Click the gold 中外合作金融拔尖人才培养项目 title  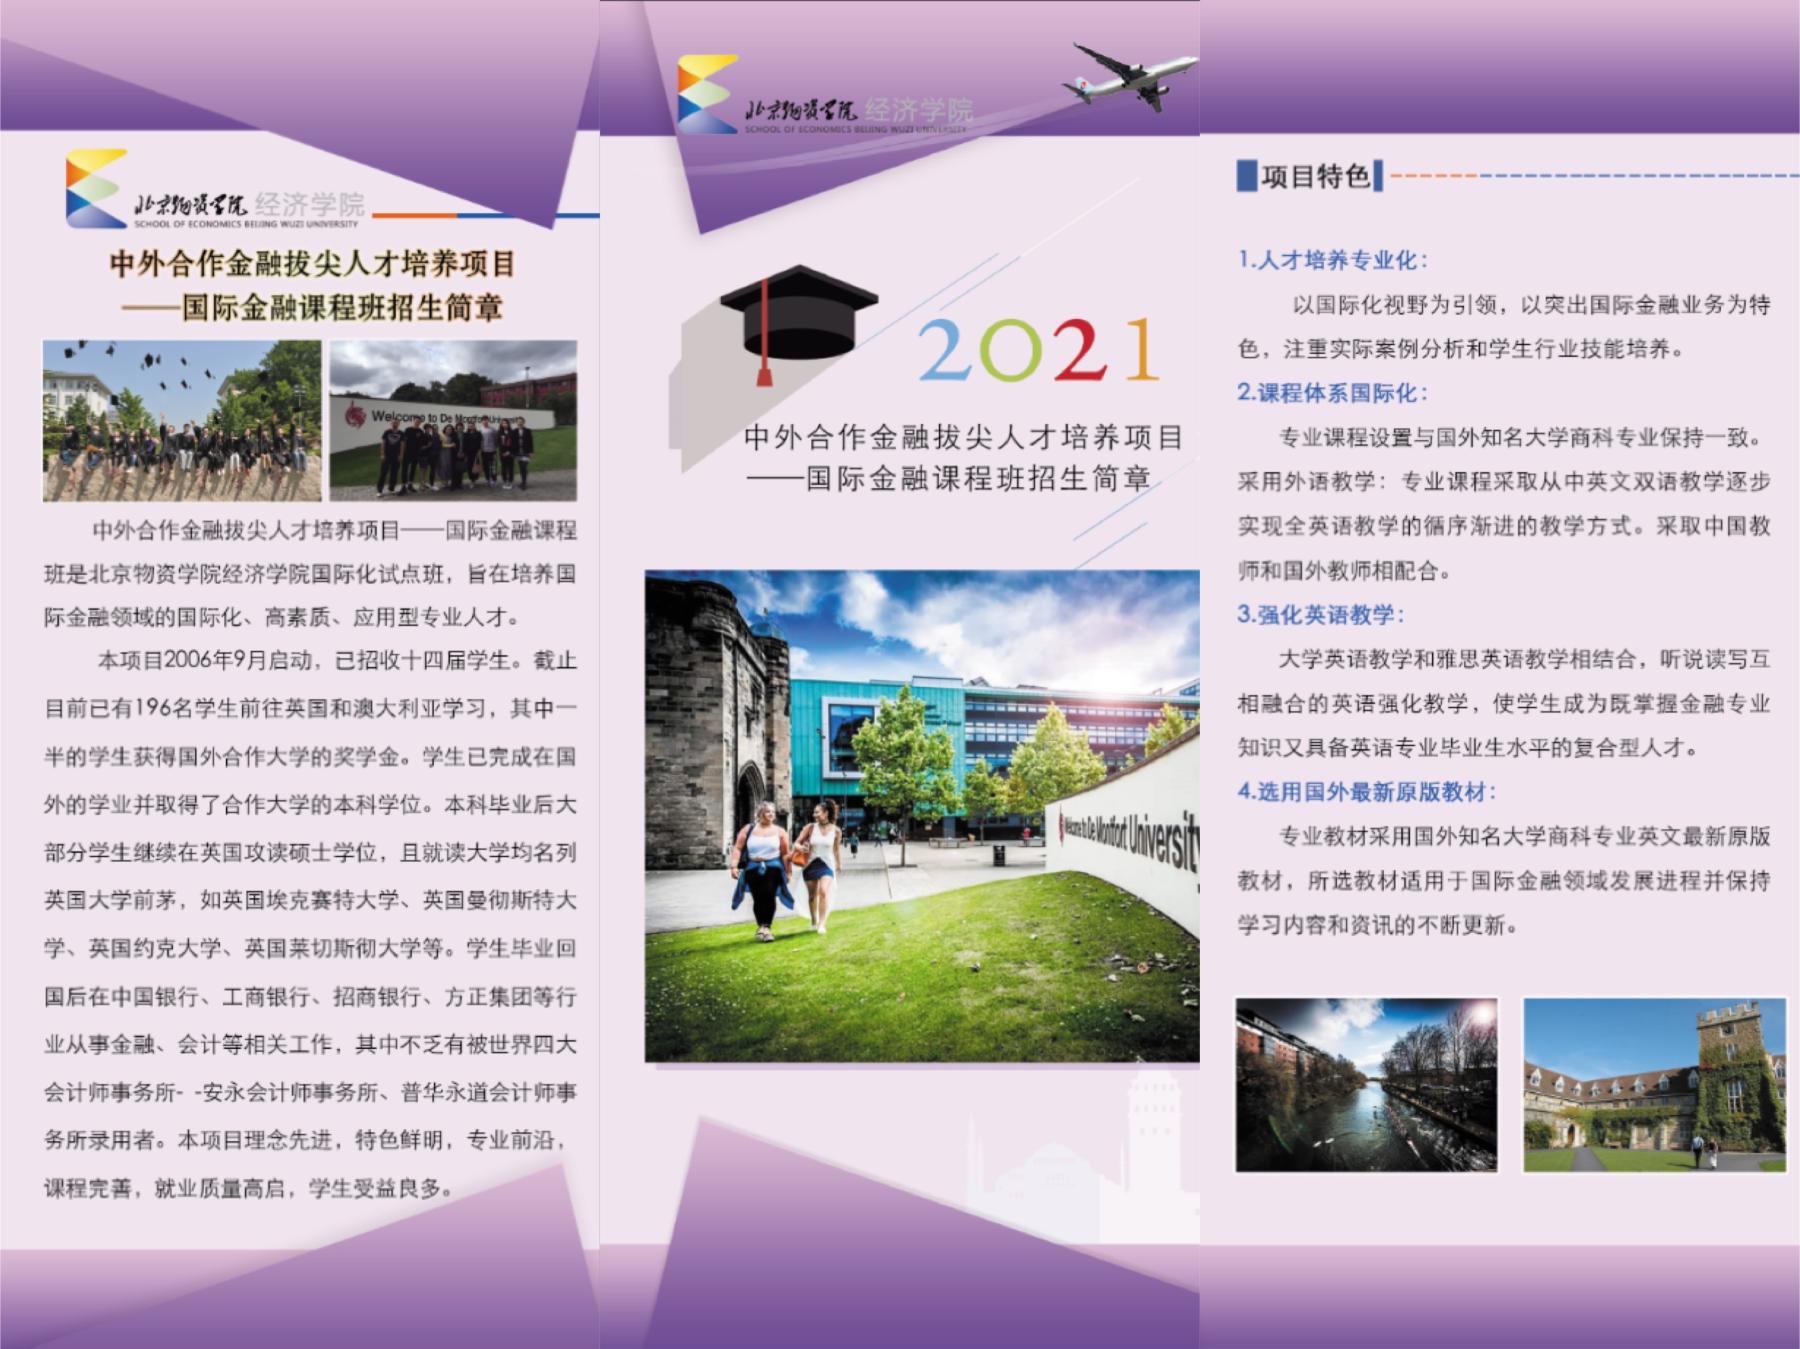click(312, 264)
